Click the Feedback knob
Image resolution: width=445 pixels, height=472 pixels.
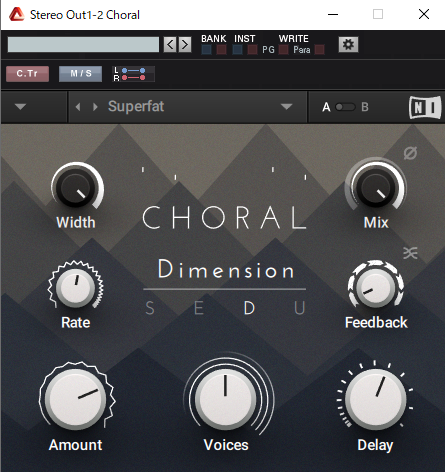click(376, 288)
